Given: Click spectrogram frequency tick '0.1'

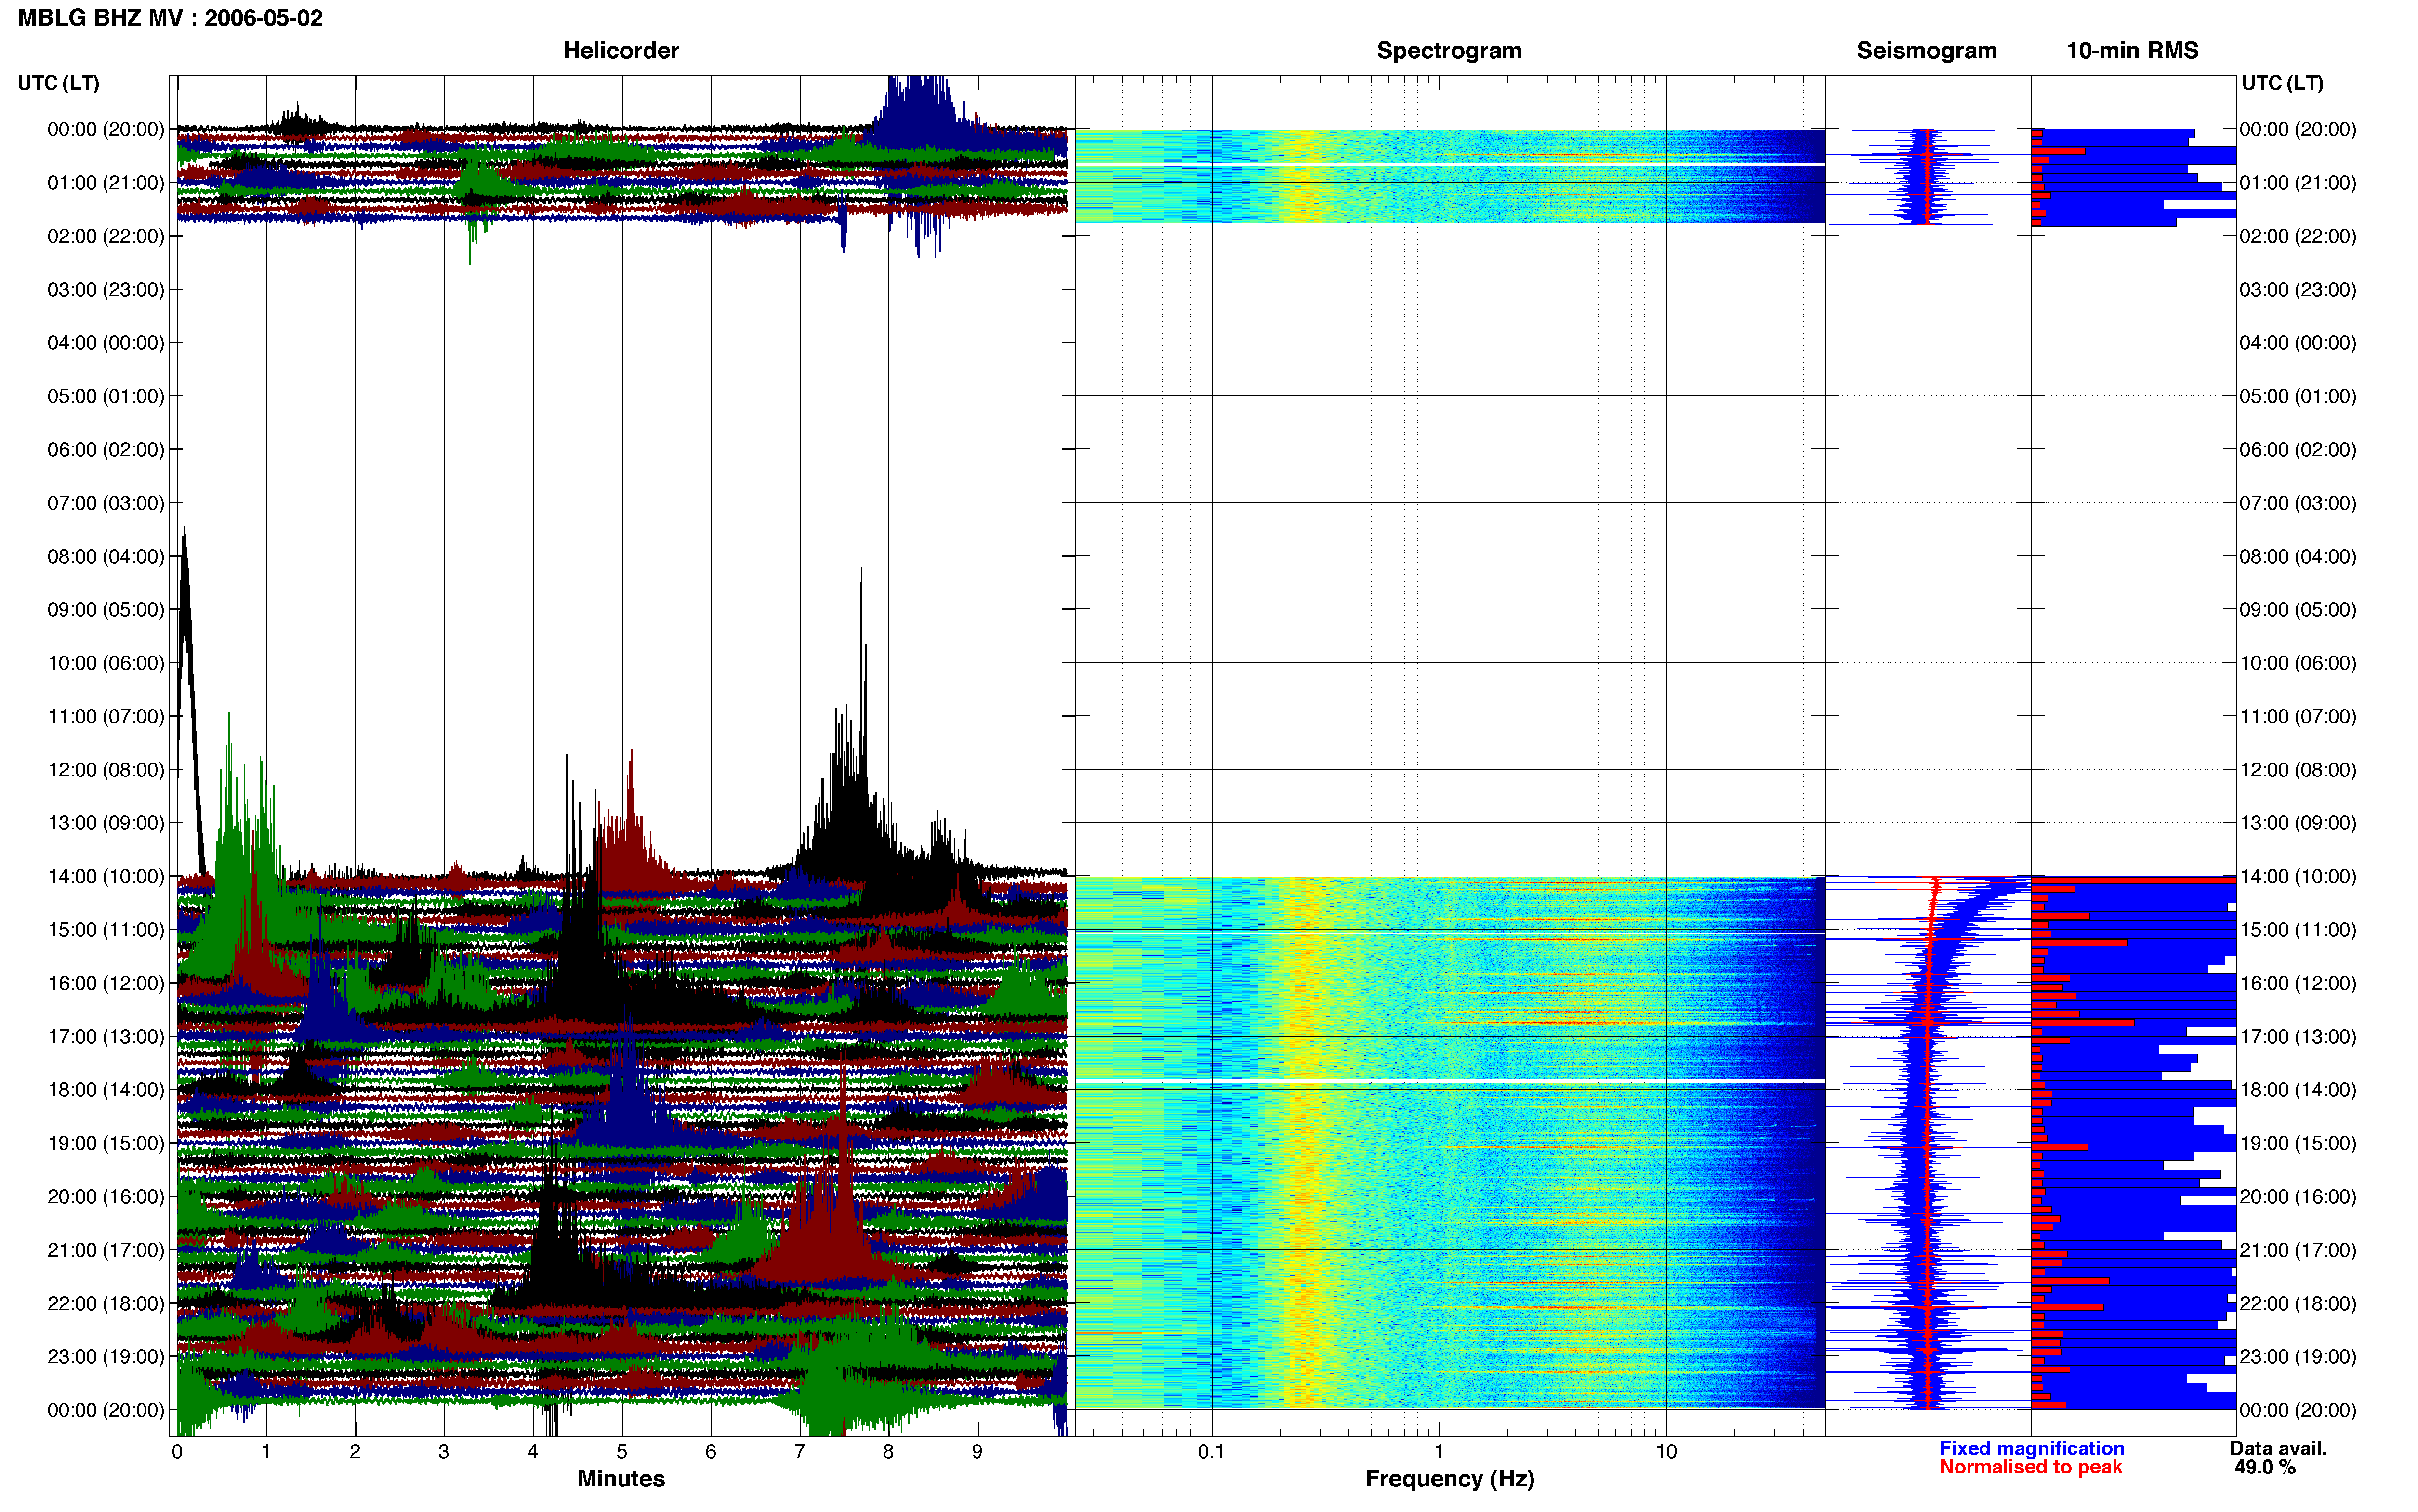Looking at the screenshot, I should pos(1211,1452).
